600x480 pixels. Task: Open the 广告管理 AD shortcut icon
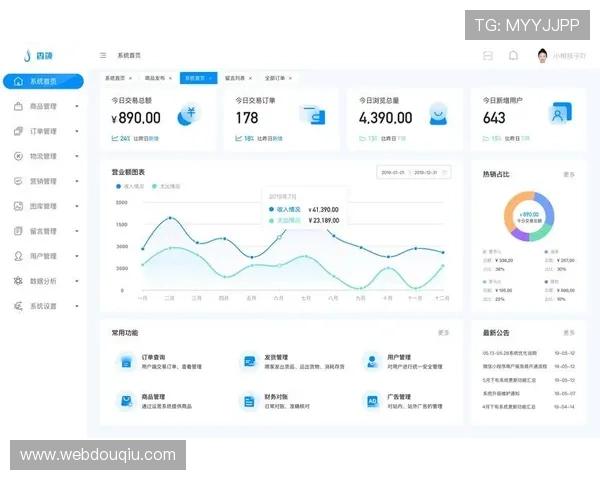click(x=371, y=401)
